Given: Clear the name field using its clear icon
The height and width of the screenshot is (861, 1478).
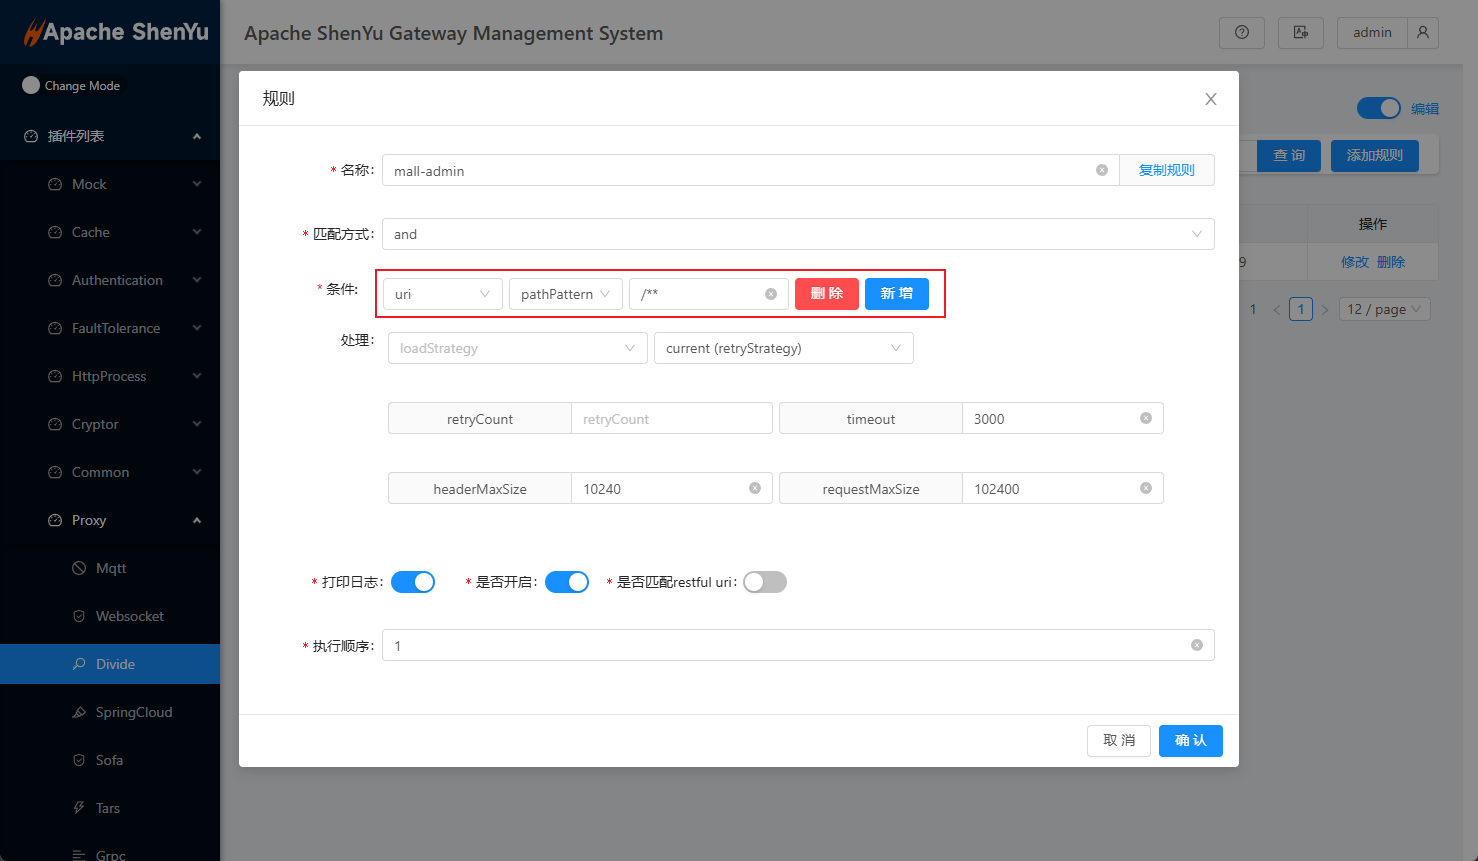Looking at the screenshot, I should (1101, 170).
